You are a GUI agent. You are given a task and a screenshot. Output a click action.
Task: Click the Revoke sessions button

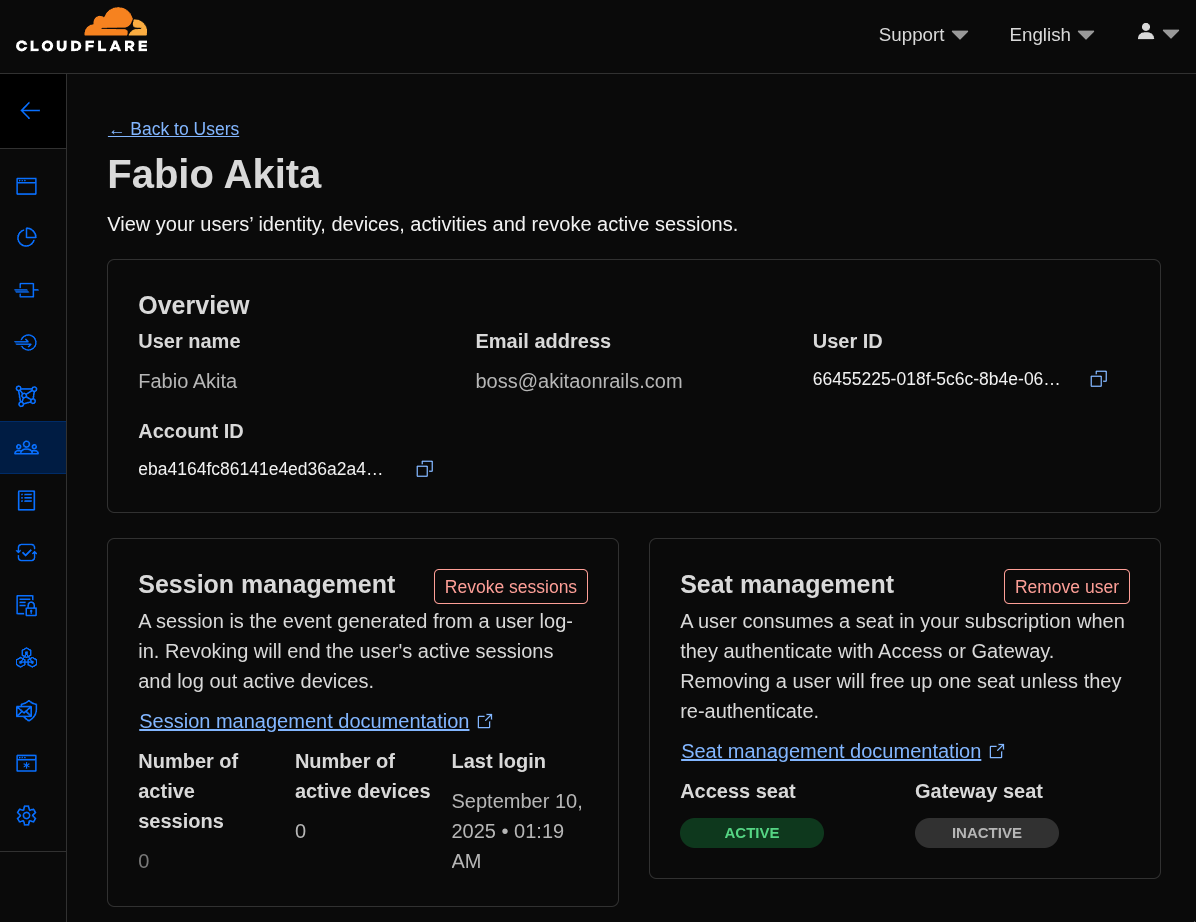(511, 586)
